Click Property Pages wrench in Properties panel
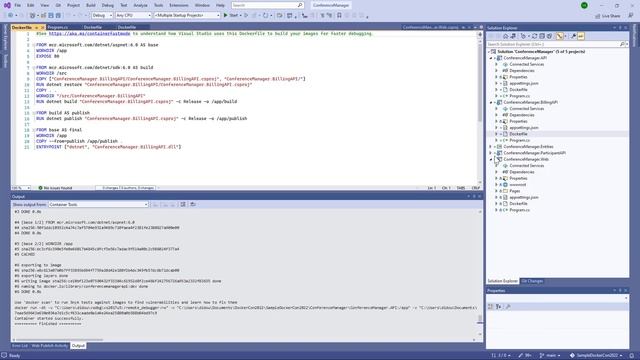Screen dimensions: 640x360 point(508,307)
